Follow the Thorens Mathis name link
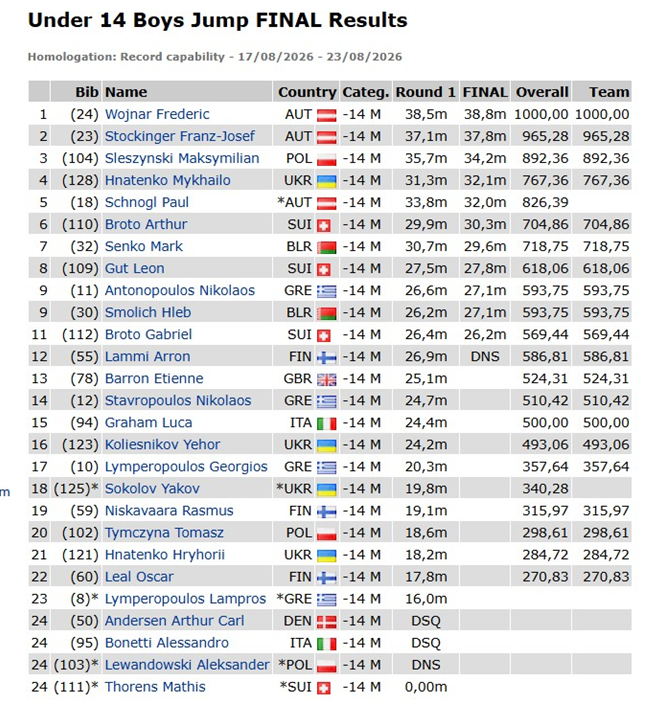Image resolution: width=659 pixels, height=715 pixels. point(155,686)
